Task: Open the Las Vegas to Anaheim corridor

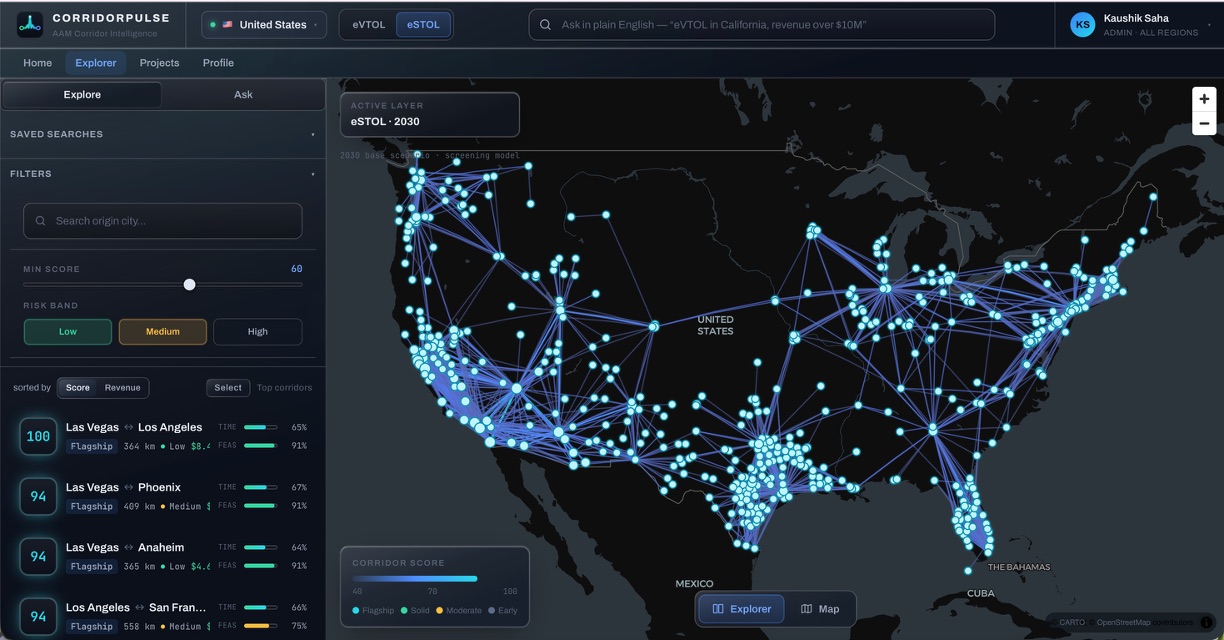Action: pos(162,556)
